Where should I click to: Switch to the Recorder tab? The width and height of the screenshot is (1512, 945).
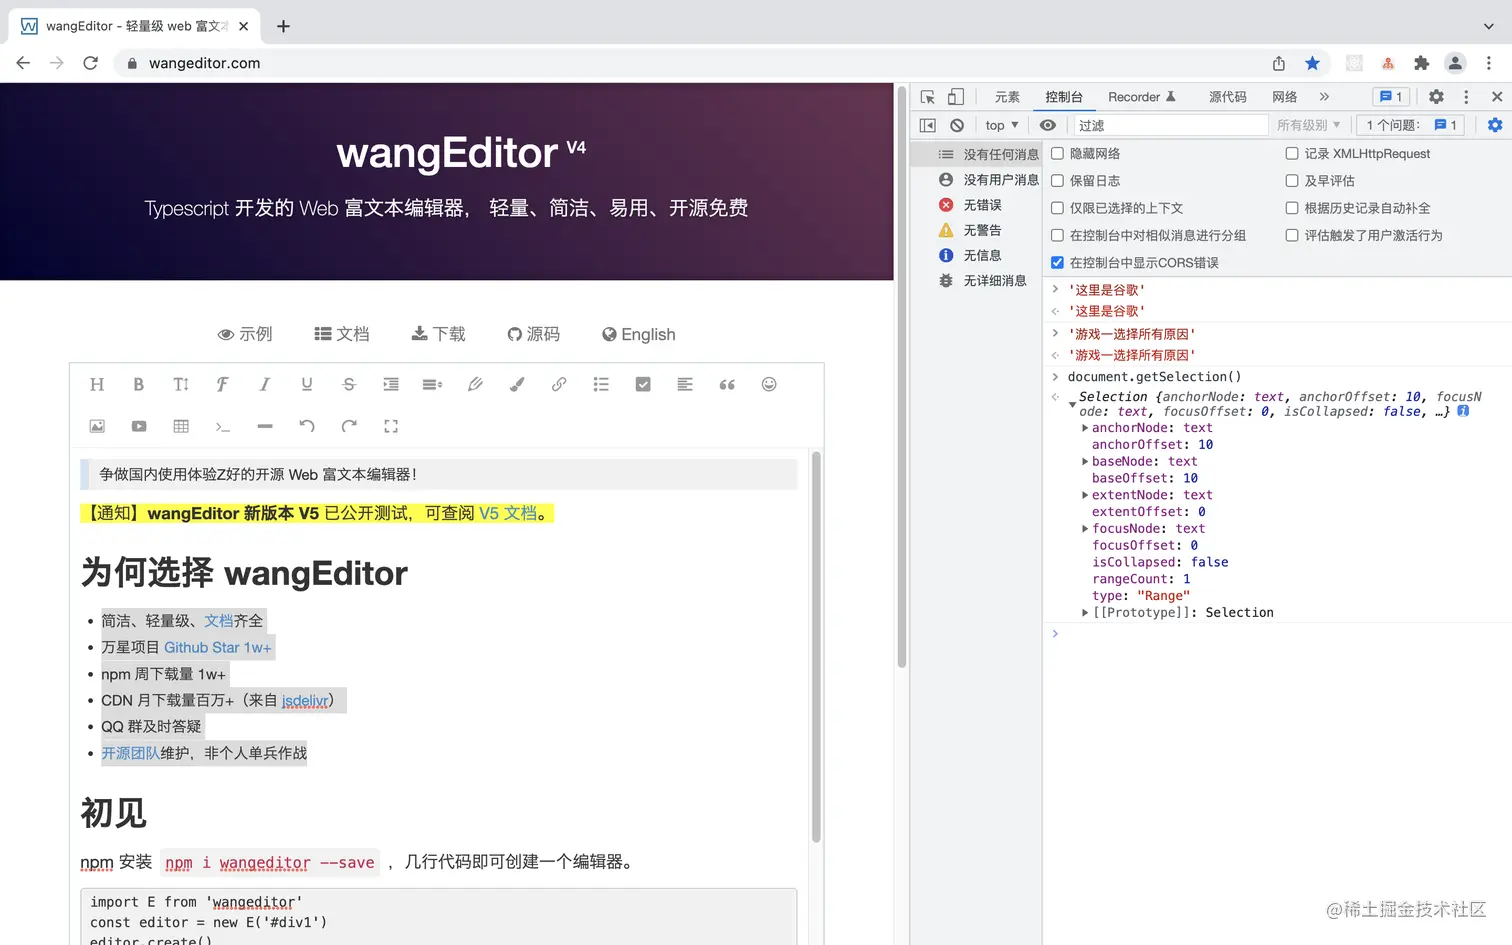(1141, 97)
